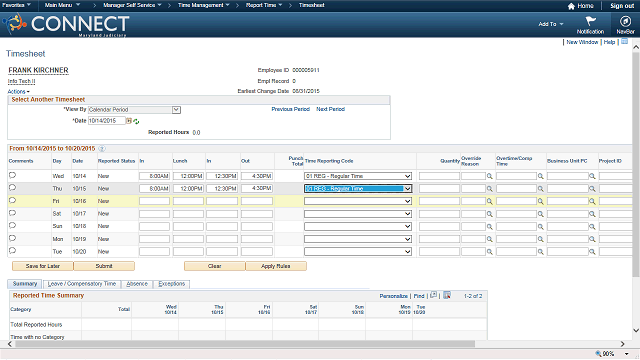Open Time Management breadcrumb menu
This screenshot has height=360, width=640.
[x=204, y=5]
